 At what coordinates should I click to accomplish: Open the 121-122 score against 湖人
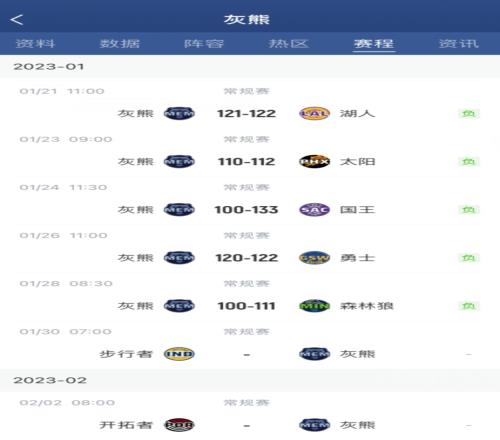(x=246, y=114)
